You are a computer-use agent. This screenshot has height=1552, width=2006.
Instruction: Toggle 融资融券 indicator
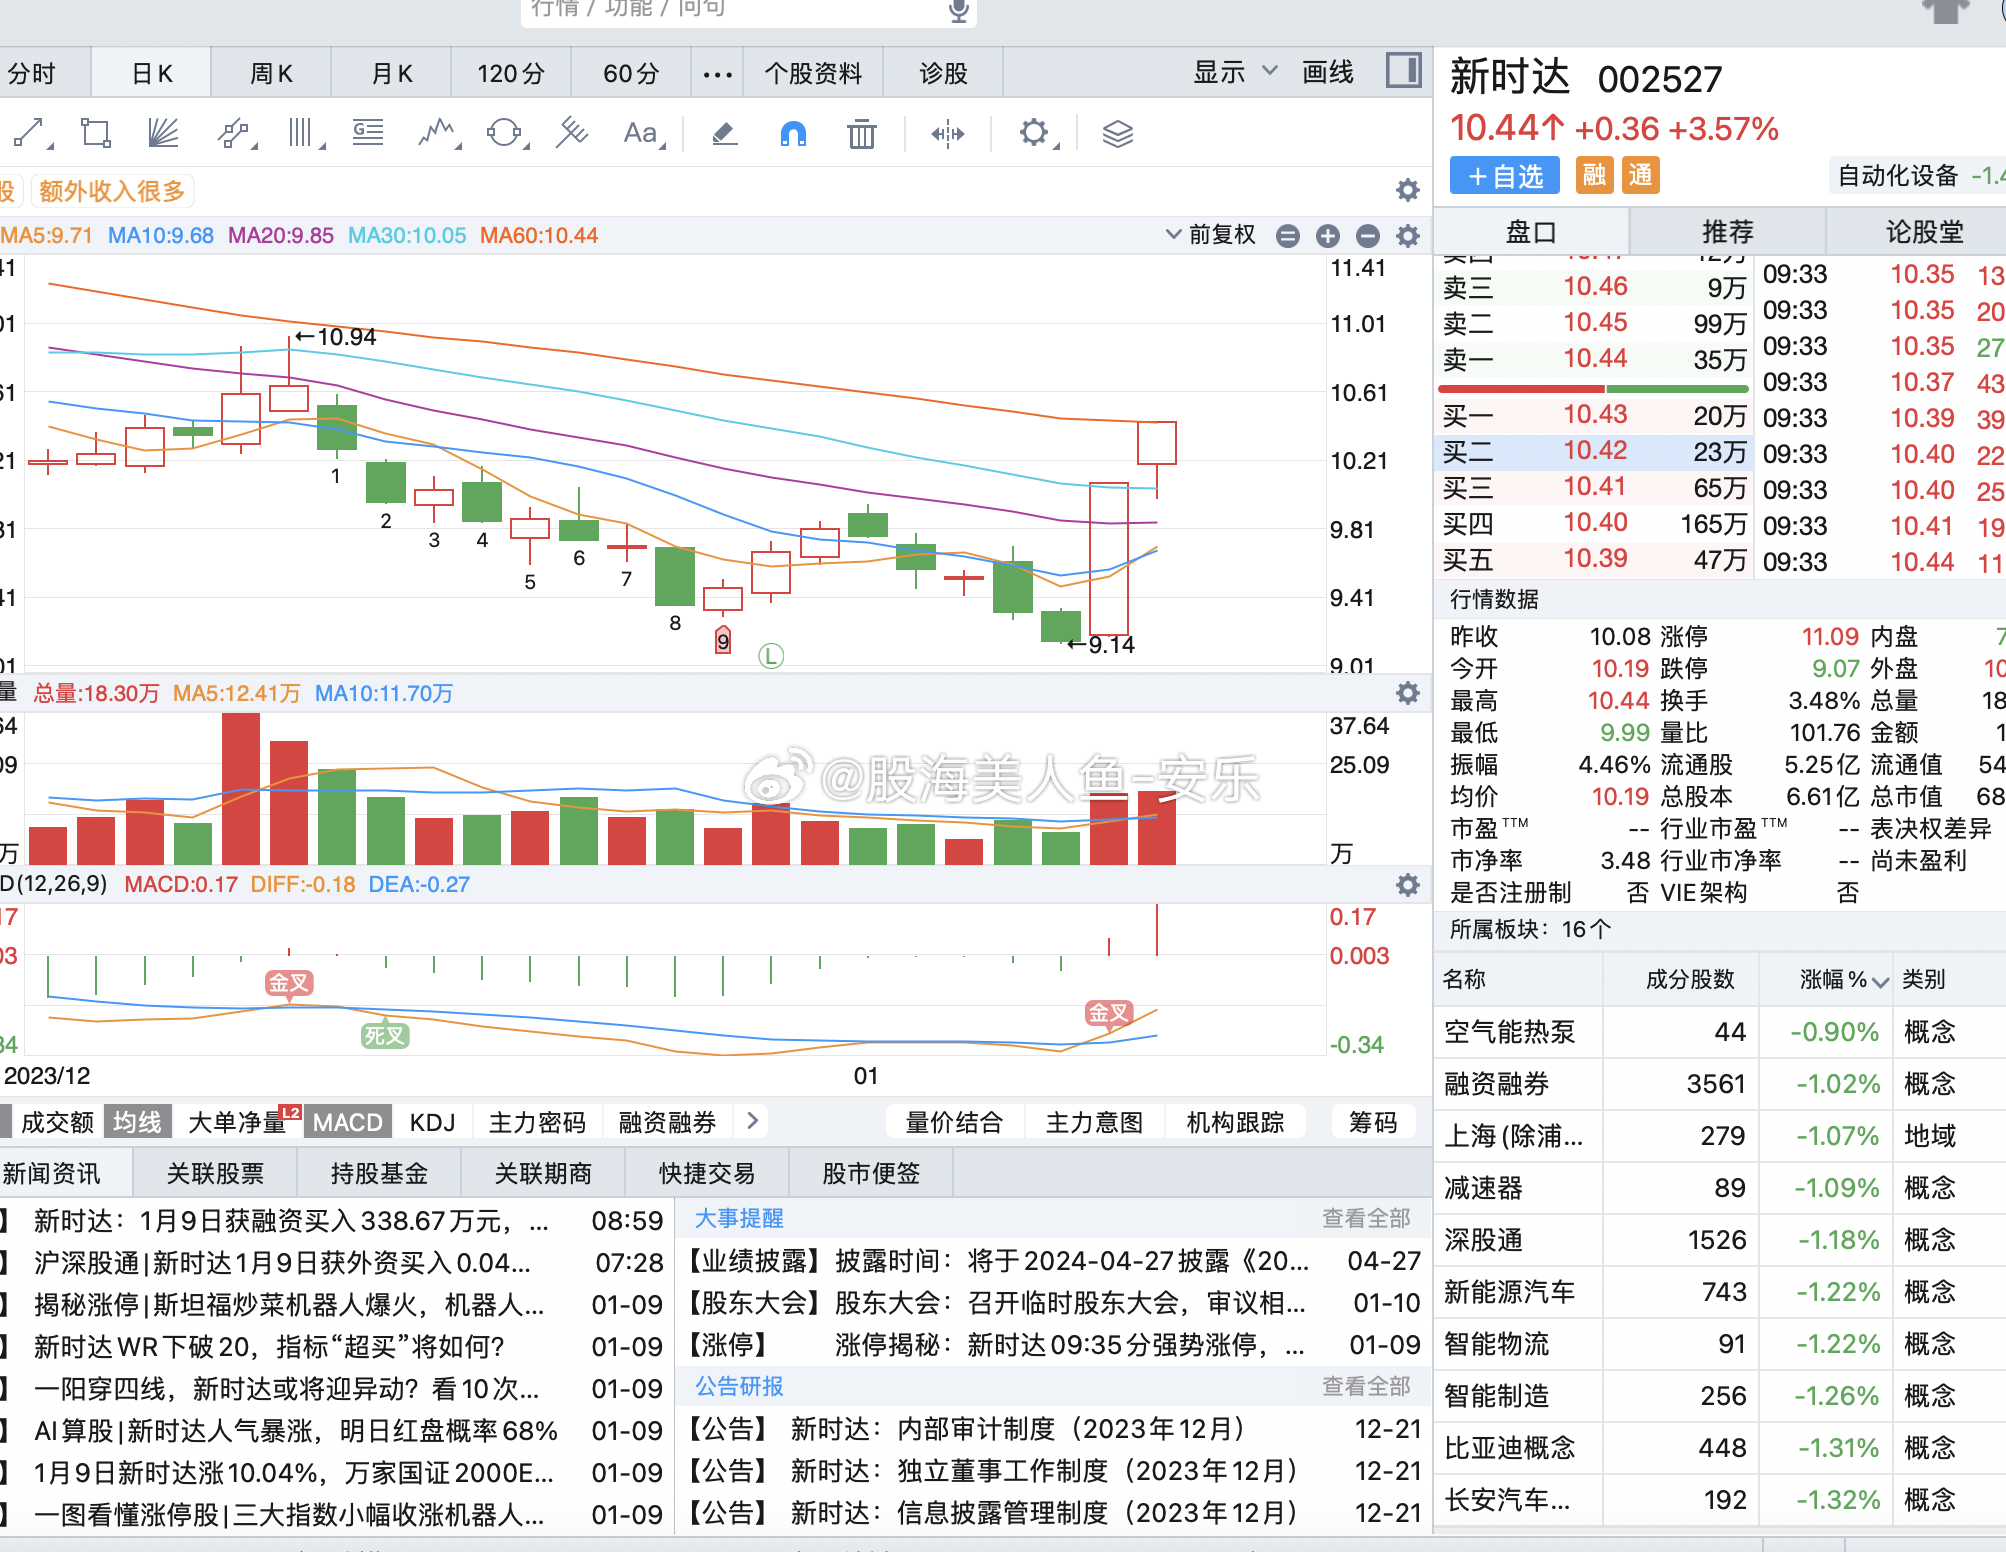(x=667, y=1122)
